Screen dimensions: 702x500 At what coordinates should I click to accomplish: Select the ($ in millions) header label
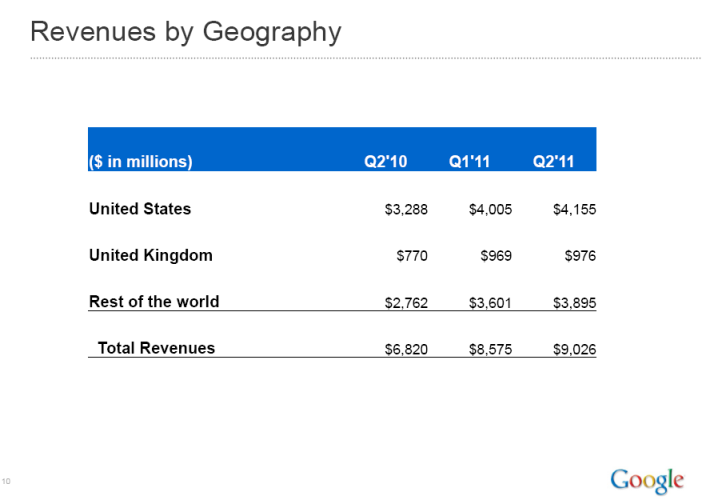pos(140,162)
